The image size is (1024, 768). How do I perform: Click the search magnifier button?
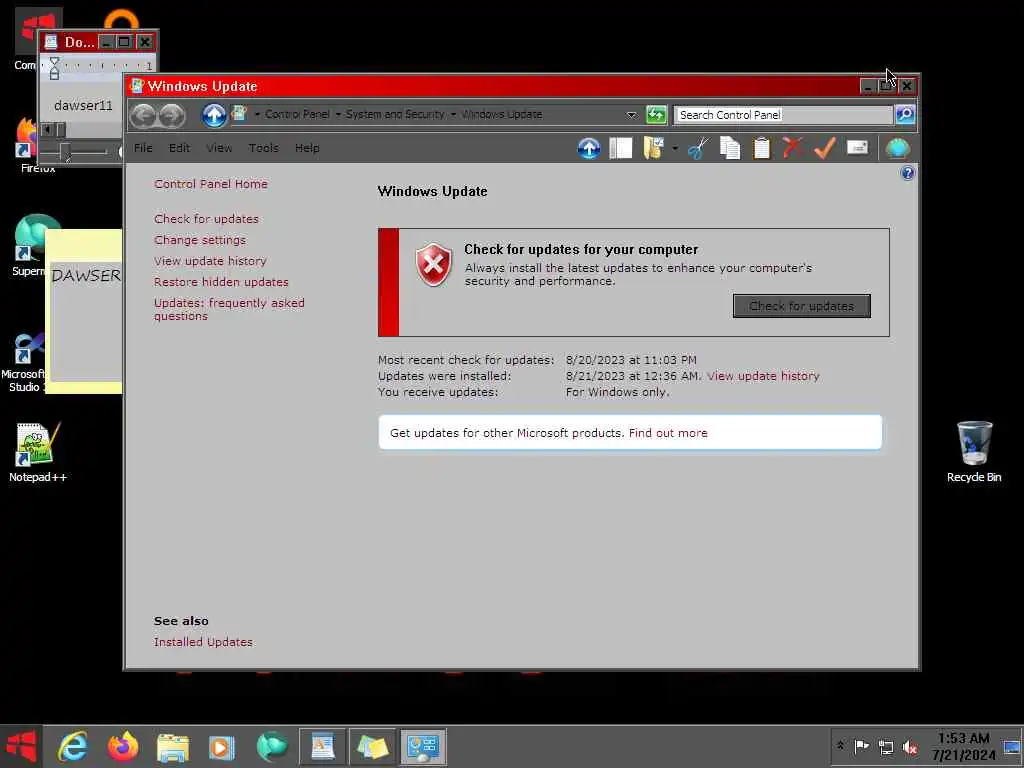point(905,114)
